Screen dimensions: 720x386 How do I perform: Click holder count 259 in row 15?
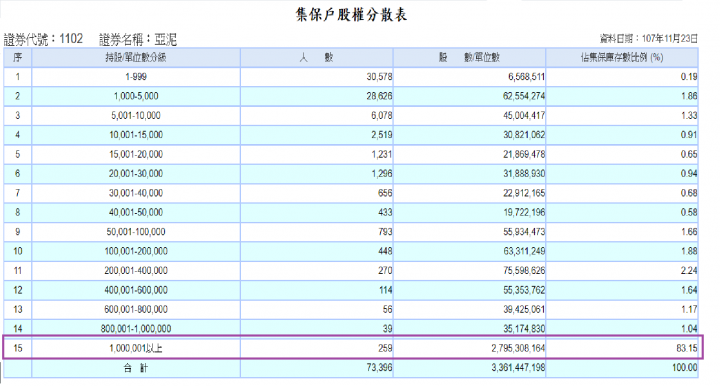click(x=385, y=348)
